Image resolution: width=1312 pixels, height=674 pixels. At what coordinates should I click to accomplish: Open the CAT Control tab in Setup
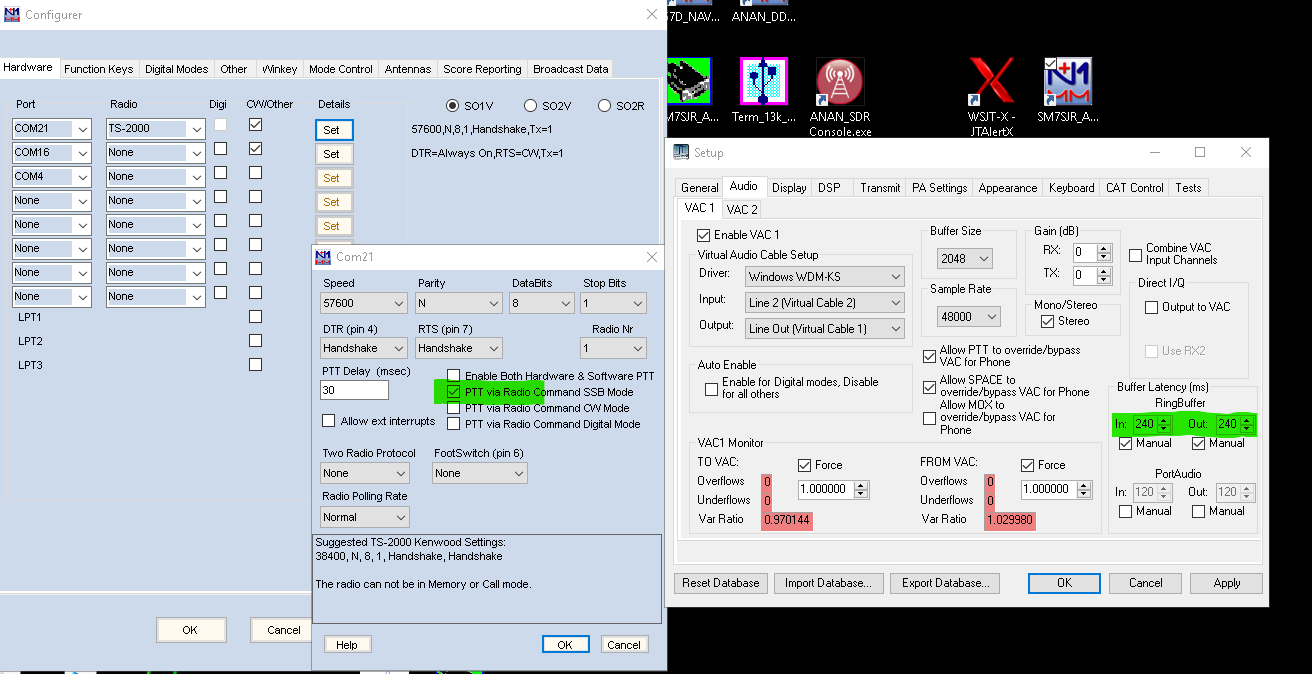click(x=1134, y=187)
